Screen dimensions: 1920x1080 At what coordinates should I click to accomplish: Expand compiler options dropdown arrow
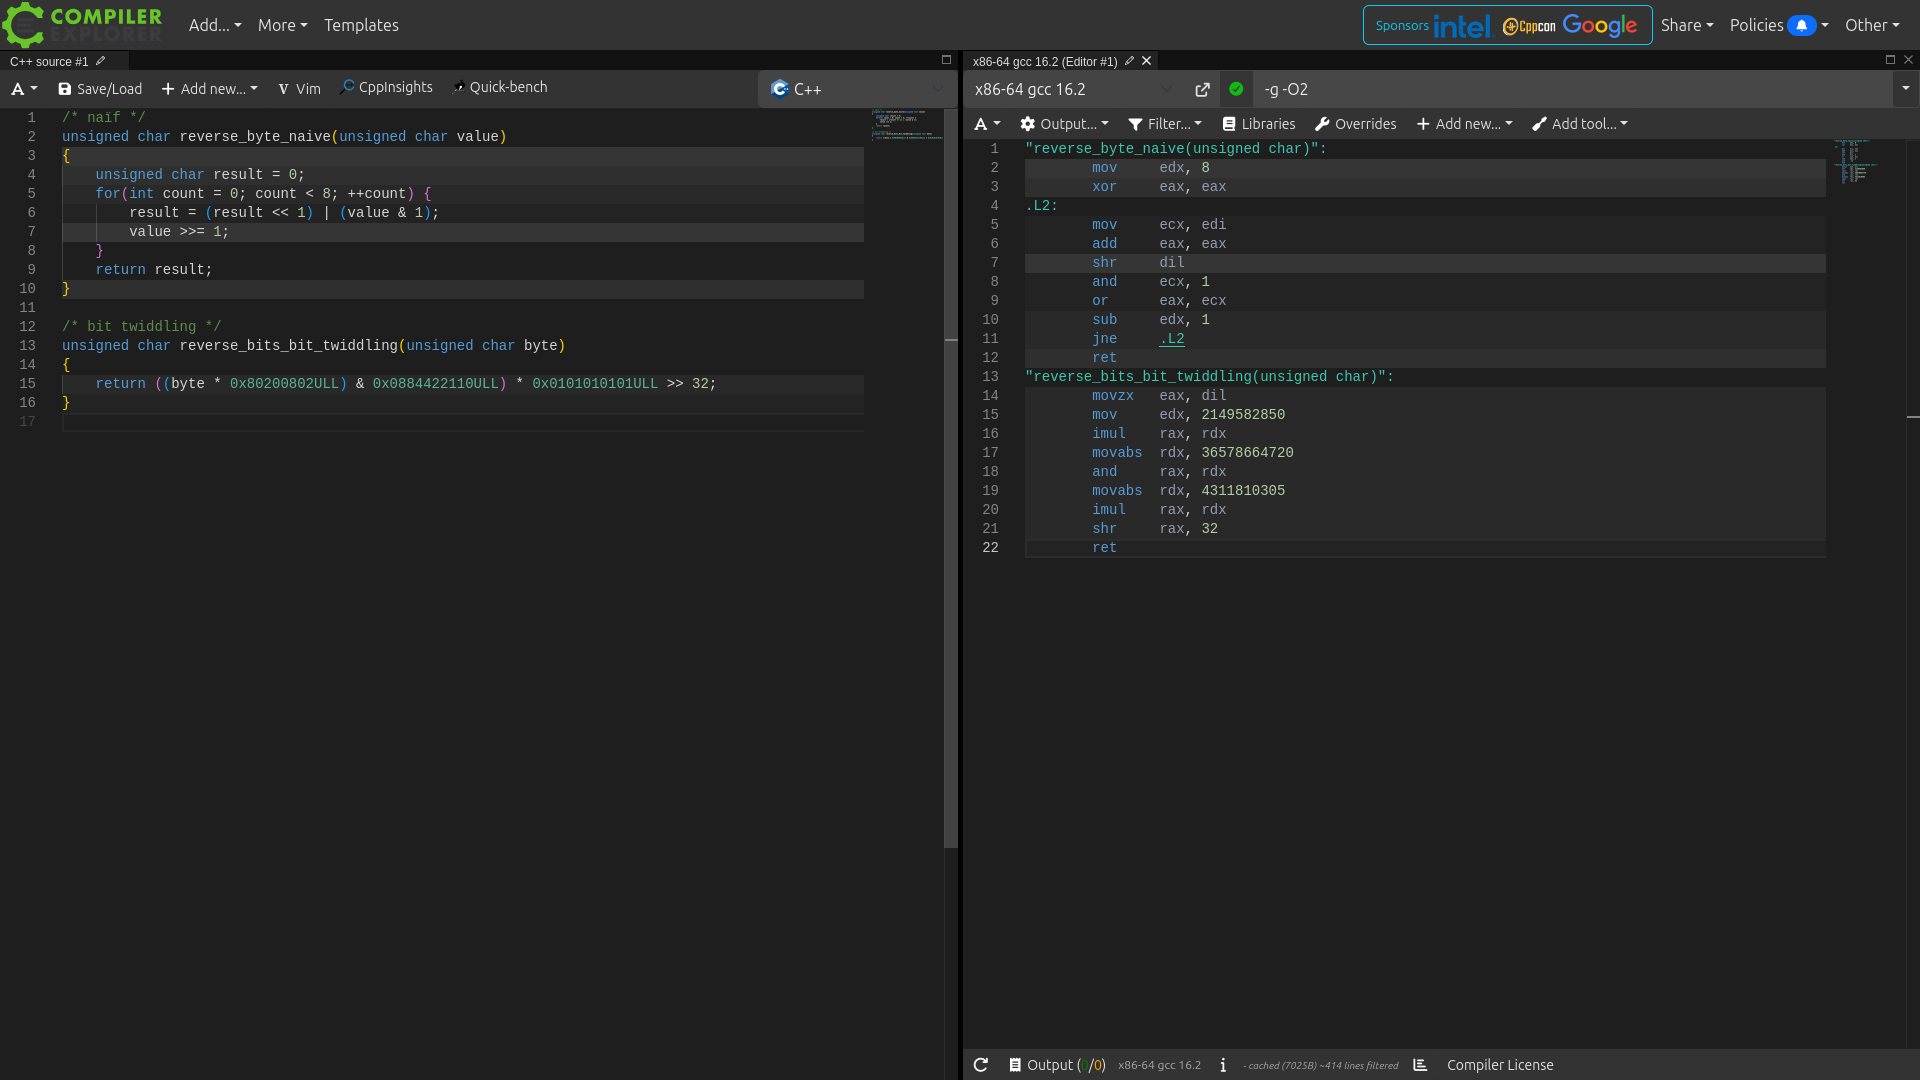click(1906, 89)
